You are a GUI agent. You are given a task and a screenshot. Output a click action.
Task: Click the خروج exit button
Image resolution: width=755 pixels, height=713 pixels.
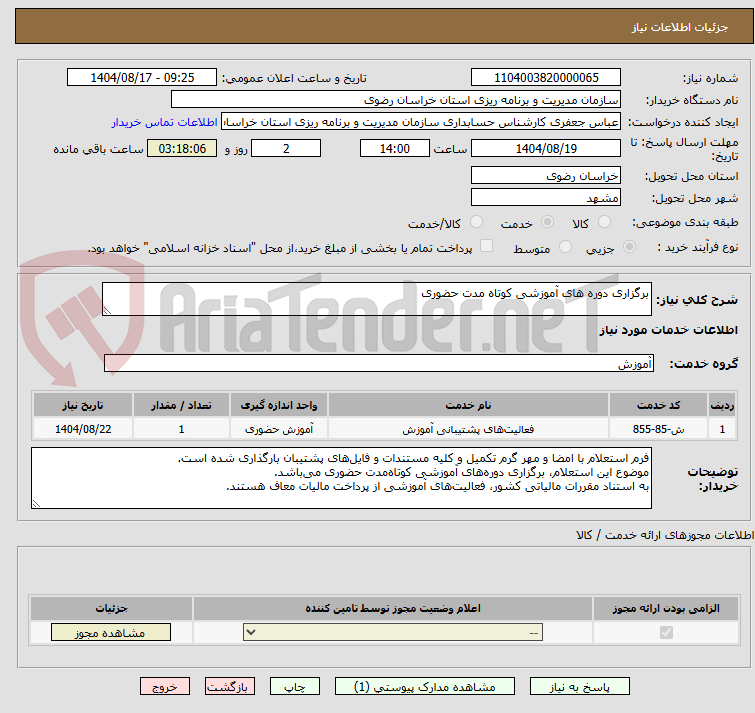click(x=164, y=687)
